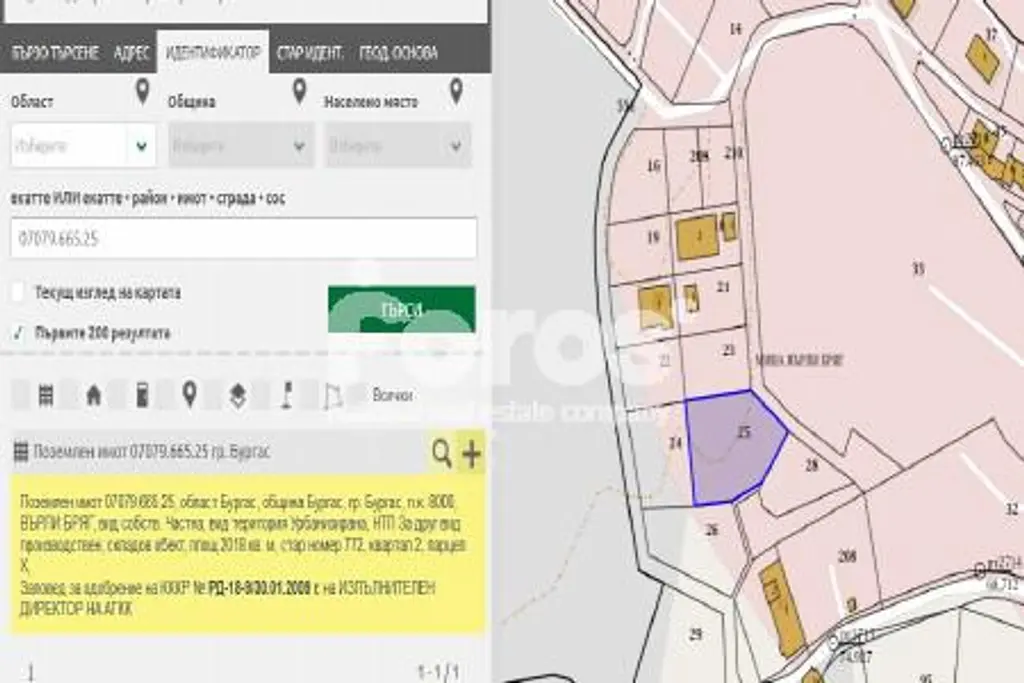Viewport: 1024px width, 683px height.
Task: Select the layers filter icon
Action: pyautogui.click(x=238, y=395)
